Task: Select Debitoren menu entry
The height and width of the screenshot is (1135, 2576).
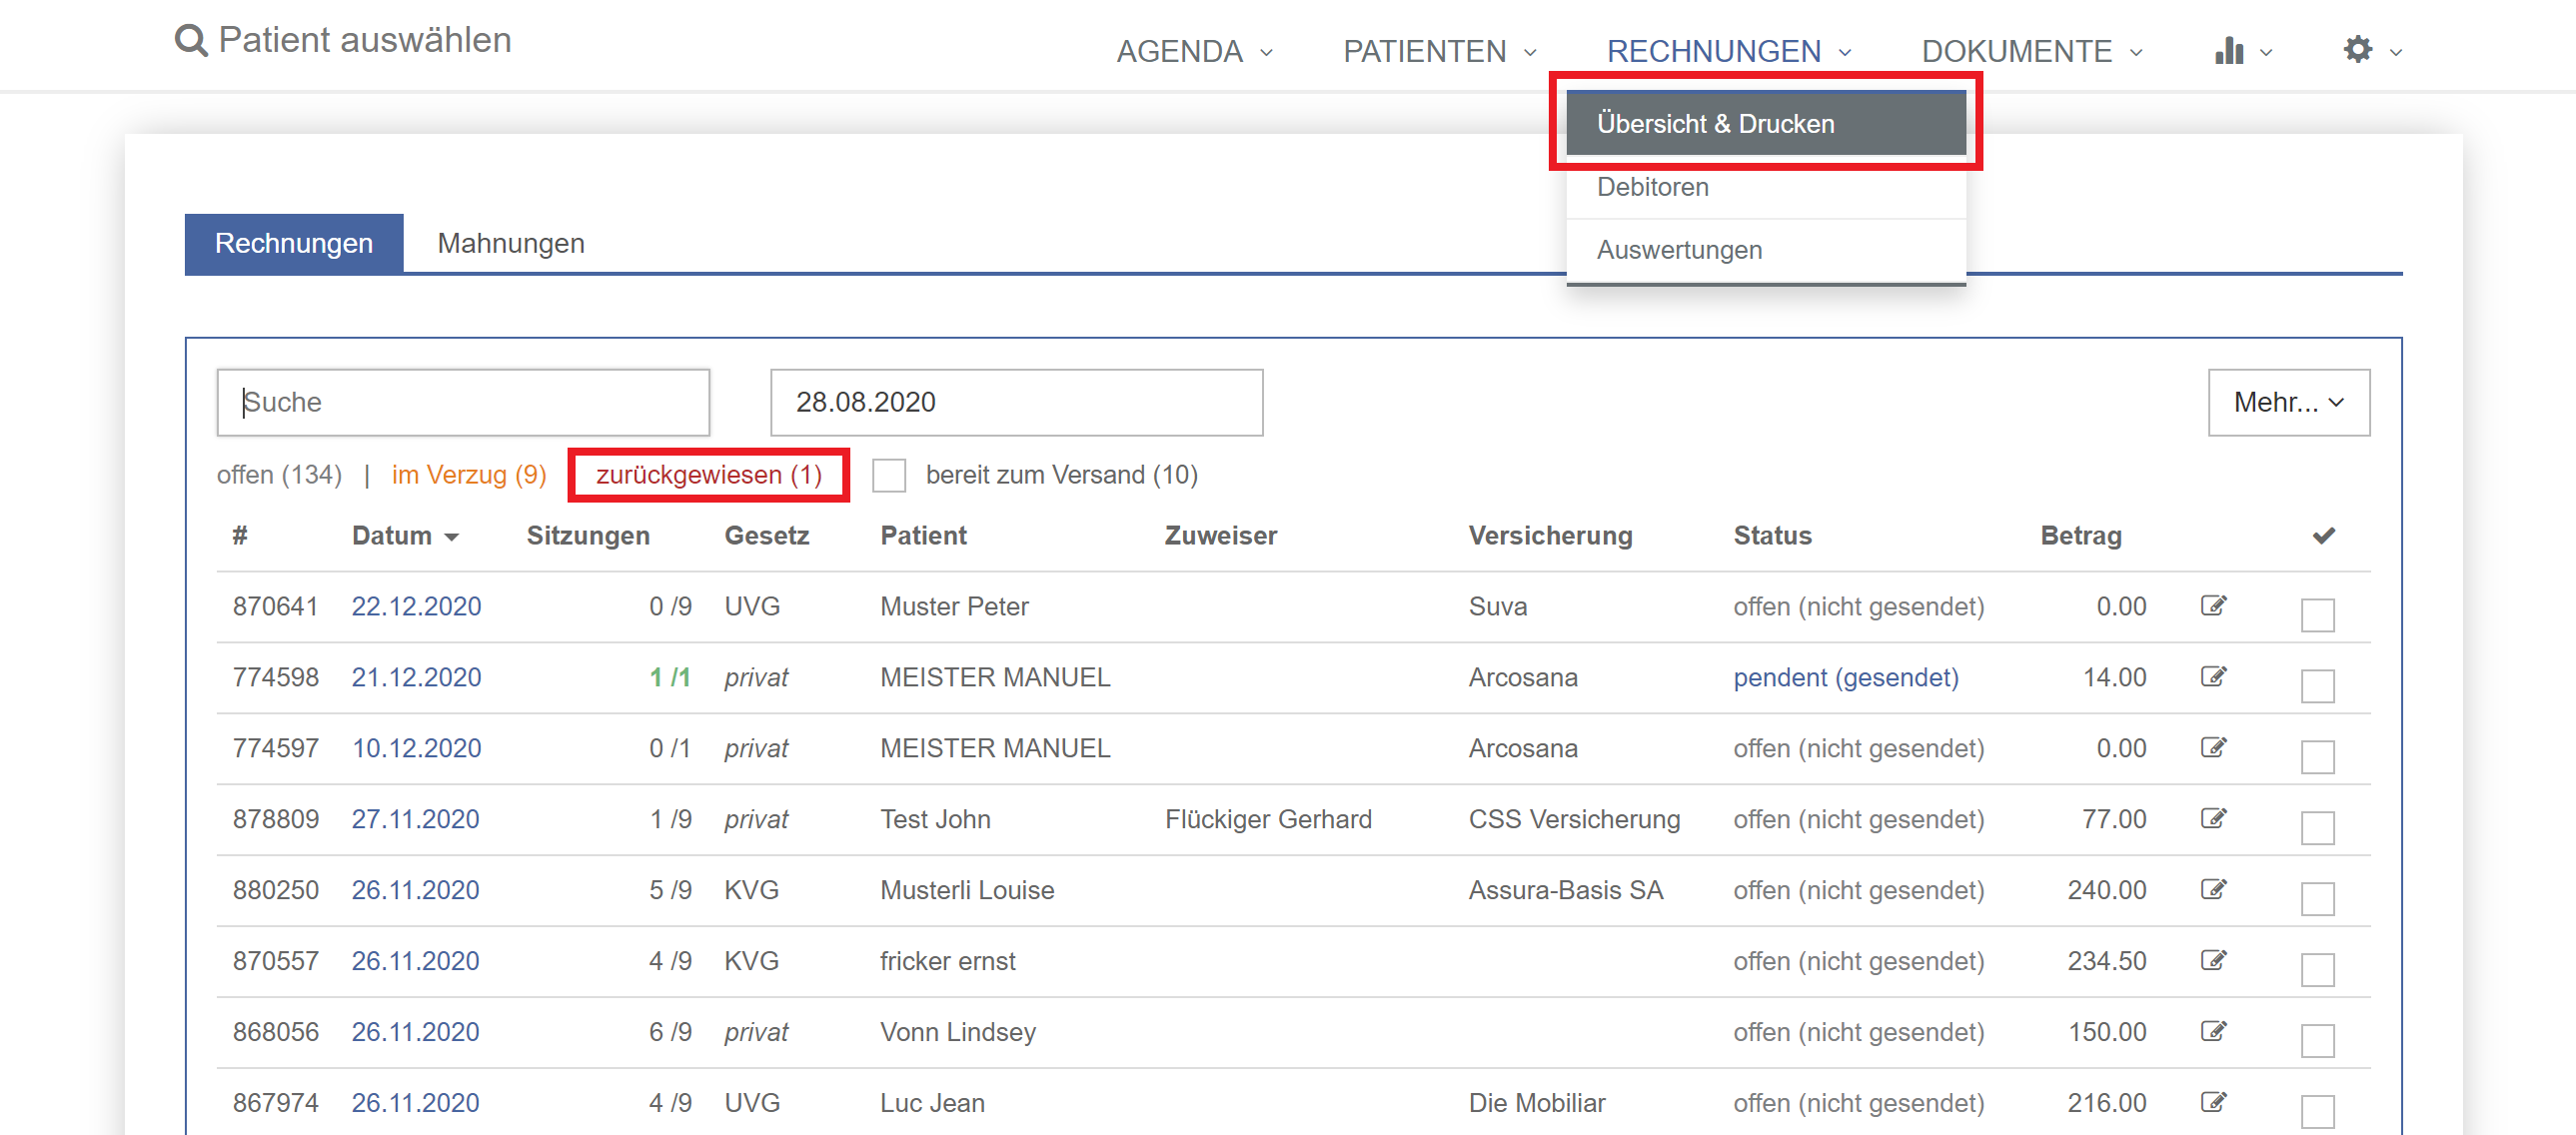Action: 1765,187
